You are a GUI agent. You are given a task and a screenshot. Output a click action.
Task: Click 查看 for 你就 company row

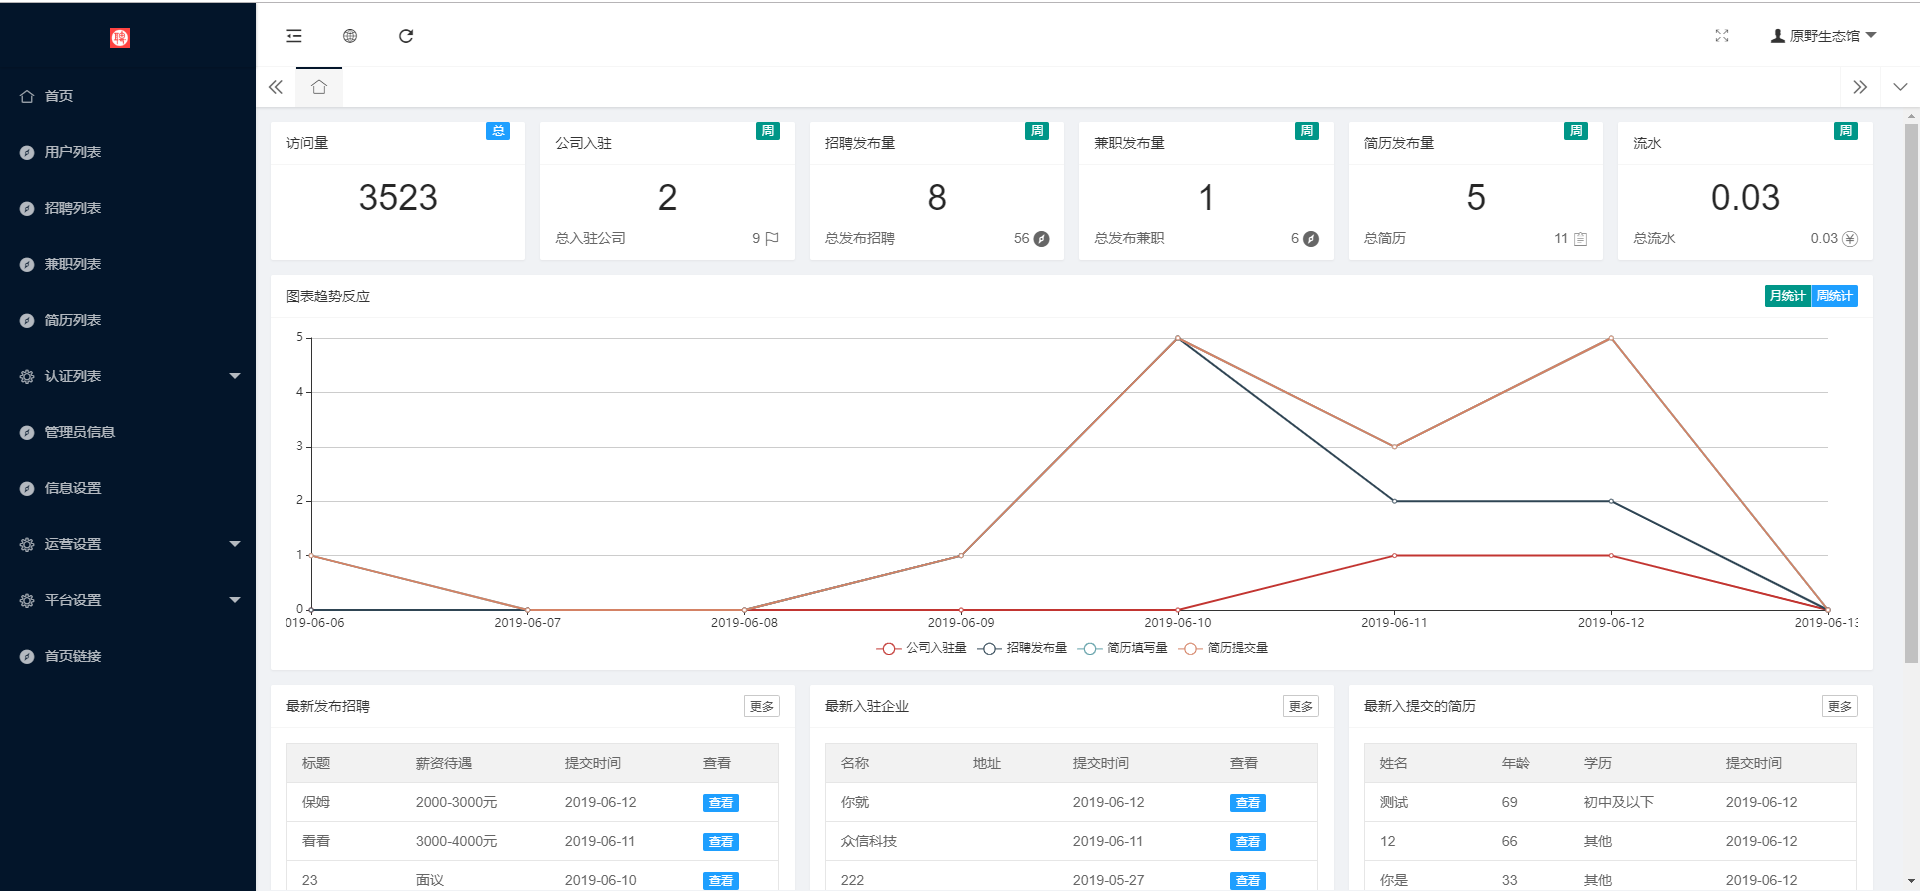point(1248,803)
